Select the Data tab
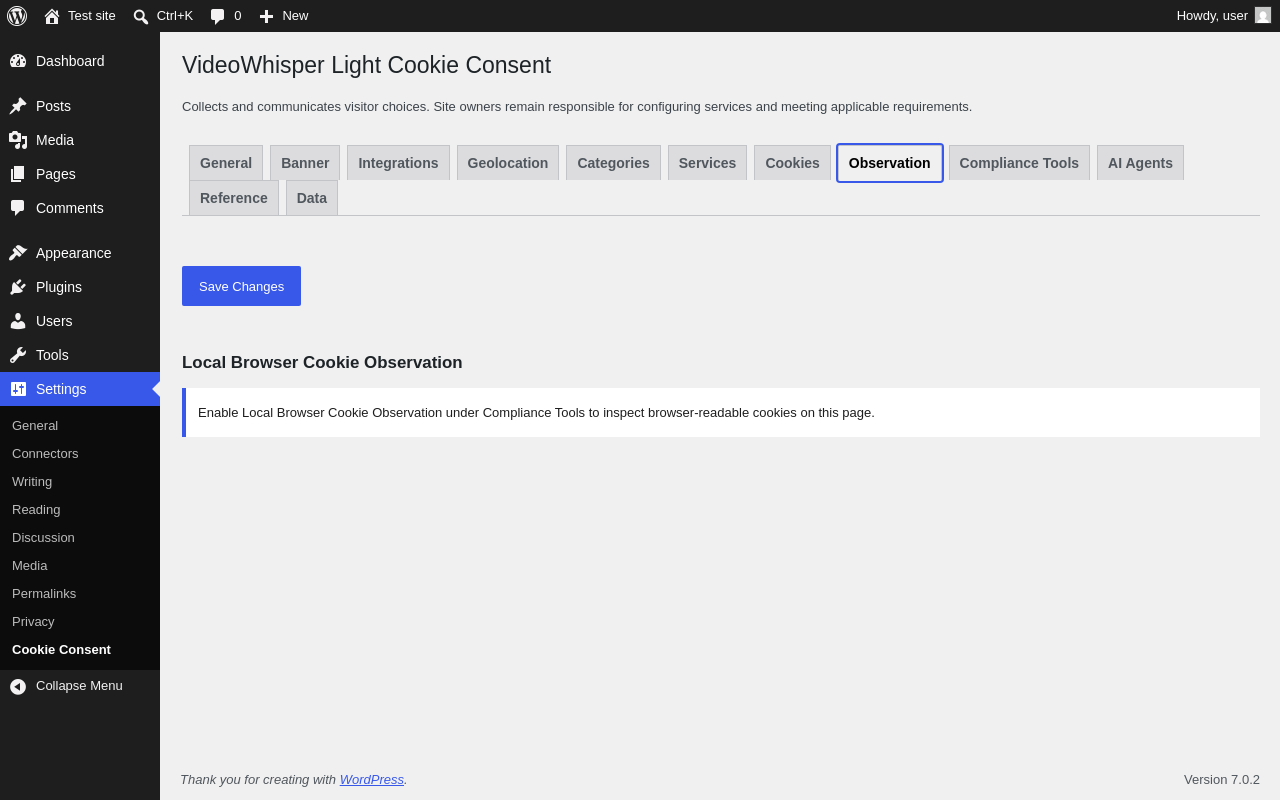 [312, 198]
